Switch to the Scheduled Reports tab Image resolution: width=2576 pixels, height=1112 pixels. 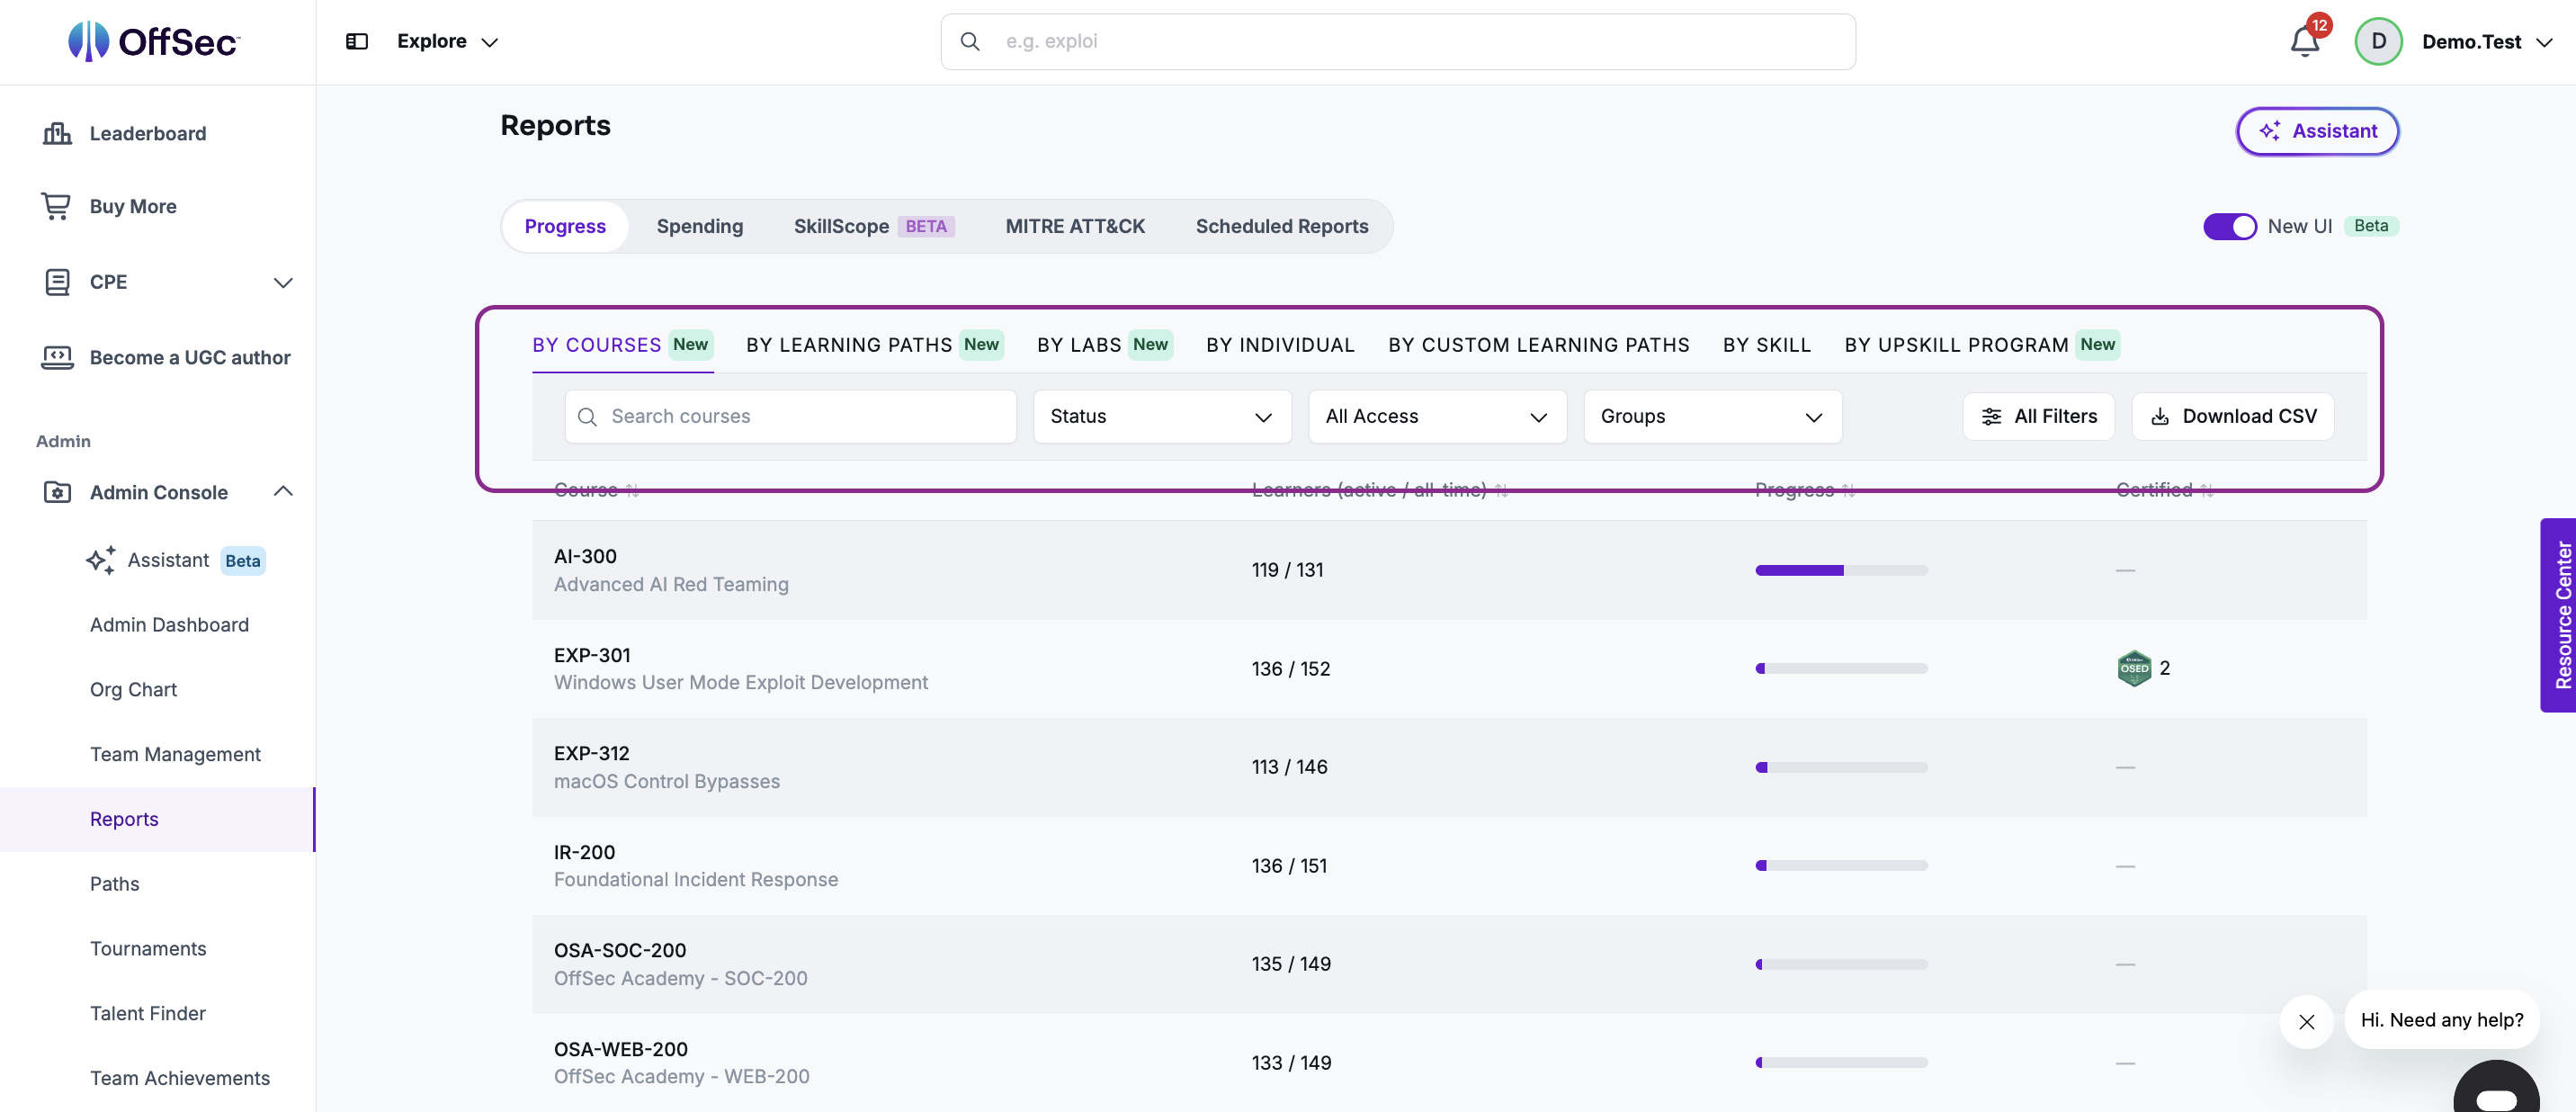1281,226
